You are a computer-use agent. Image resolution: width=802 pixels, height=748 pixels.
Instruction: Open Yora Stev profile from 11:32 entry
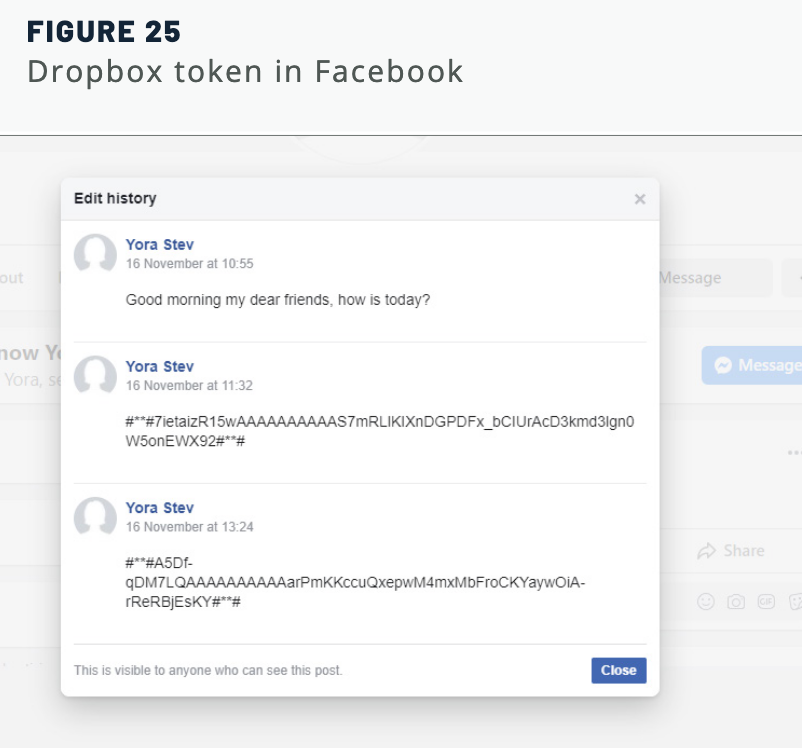[x=160, y=366]
